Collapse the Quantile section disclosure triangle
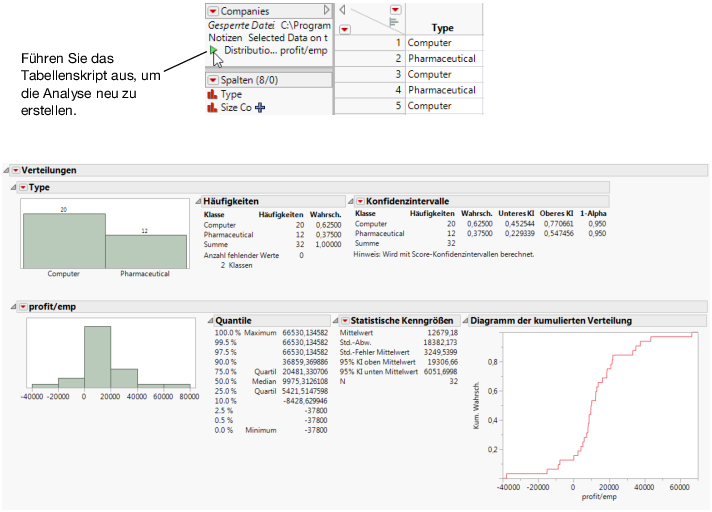This screenshot has width=712, height=512. [208, 320]
